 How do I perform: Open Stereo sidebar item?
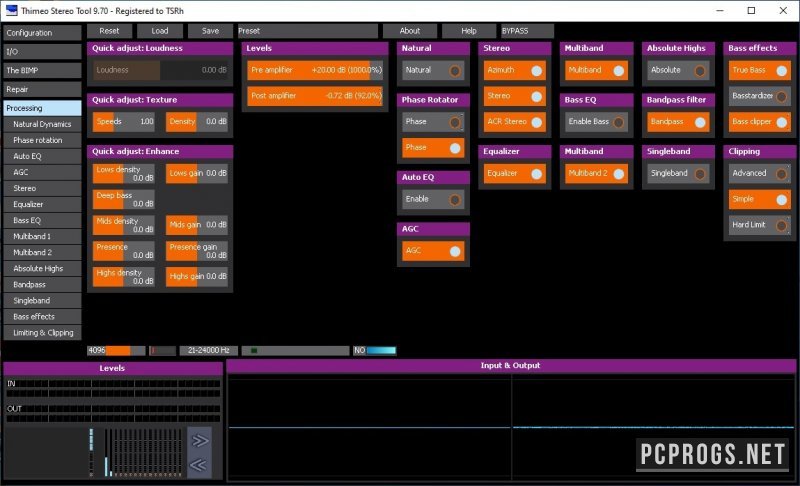pos(42,188)
